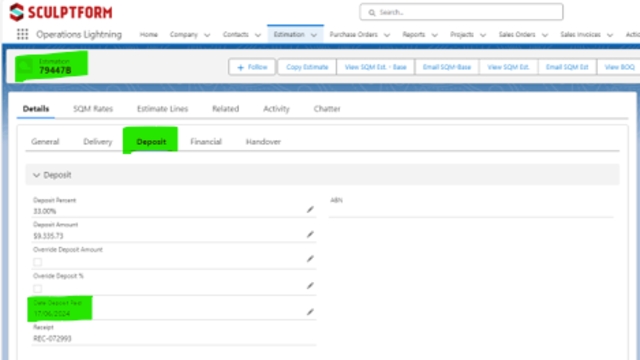Open Contacts navigation tab

click(236, 35)
